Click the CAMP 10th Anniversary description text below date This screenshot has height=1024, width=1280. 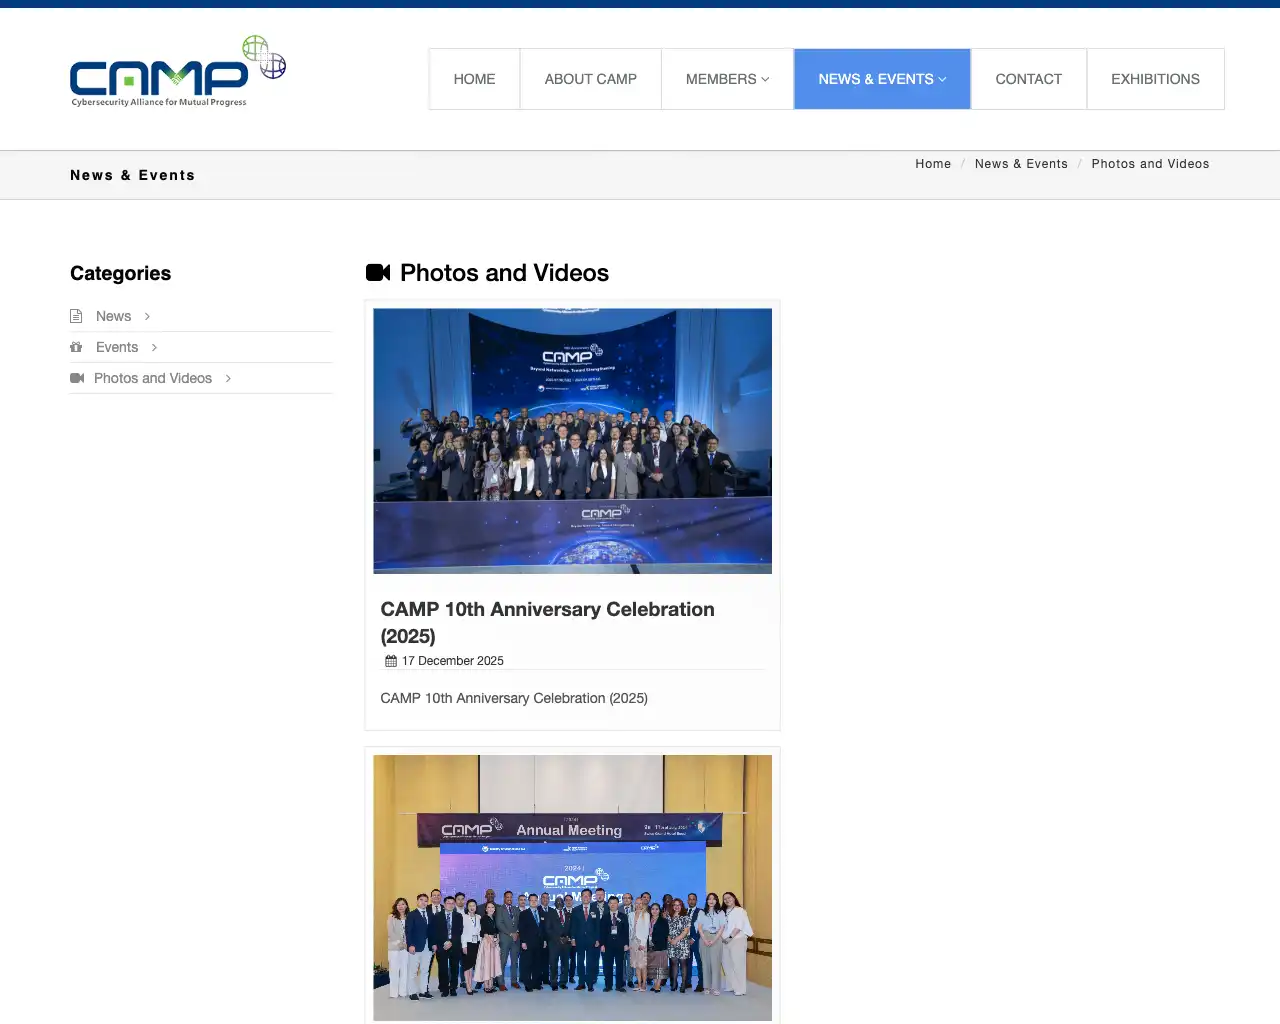[x=514, y=698]
